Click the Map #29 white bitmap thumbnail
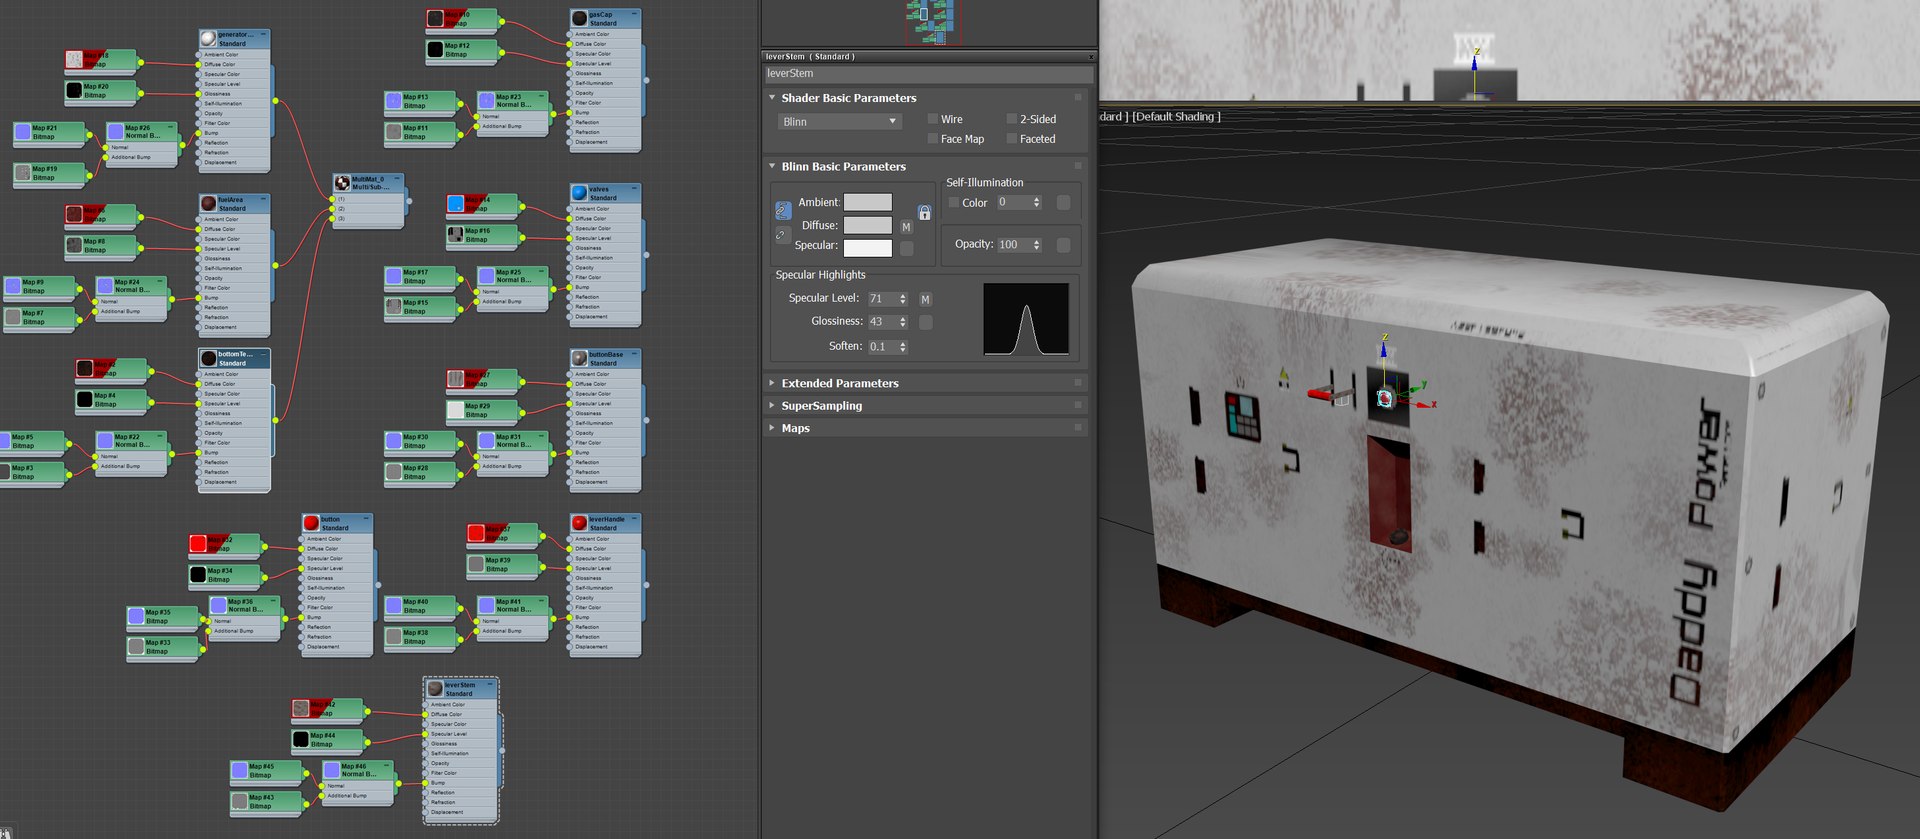Image resolution: width=1920 pixels, height=839 pixels. (x=456, y=410)
